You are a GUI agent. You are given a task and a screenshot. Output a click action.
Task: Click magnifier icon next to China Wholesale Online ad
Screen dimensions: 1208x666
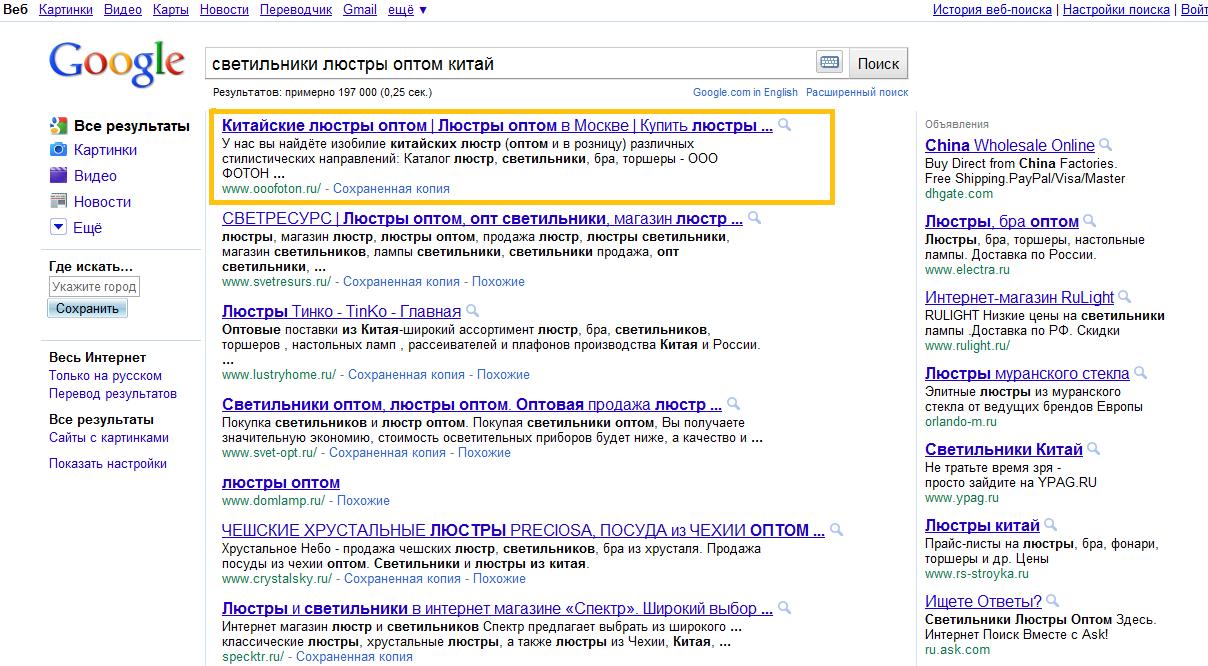pyautogui.click(x=1106, y=145)
